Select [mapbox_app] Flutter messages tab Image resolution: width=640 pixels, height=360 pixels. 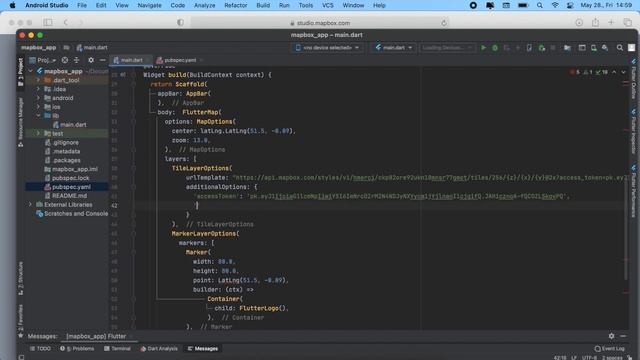pos(96,336)
